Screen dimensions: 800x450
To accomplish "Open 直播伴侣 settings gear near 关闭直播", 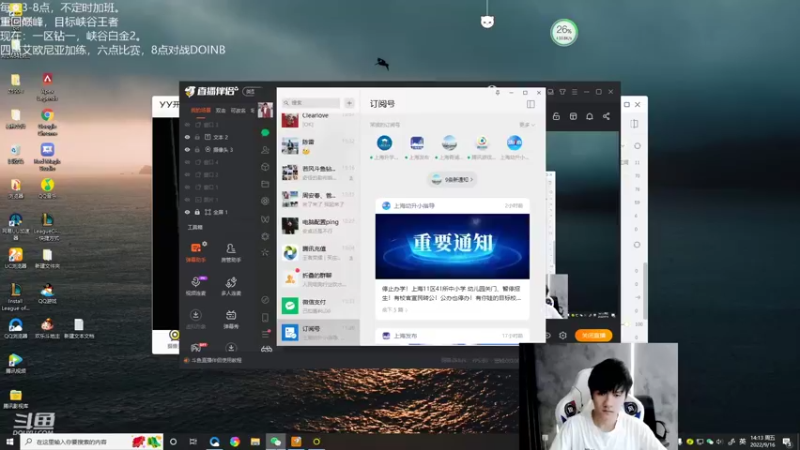I will [x=563, y=335].
